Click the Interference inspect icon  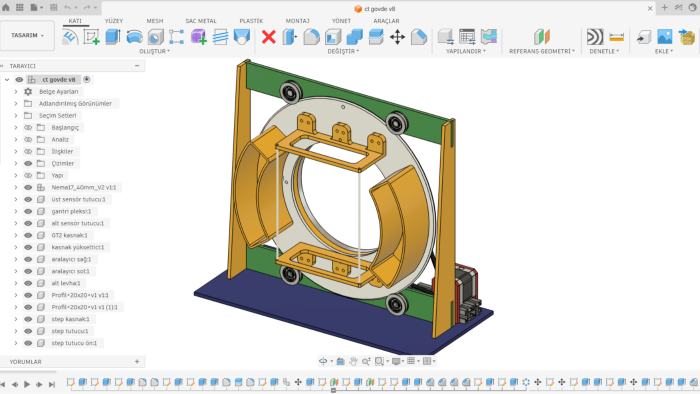[595, 37]
